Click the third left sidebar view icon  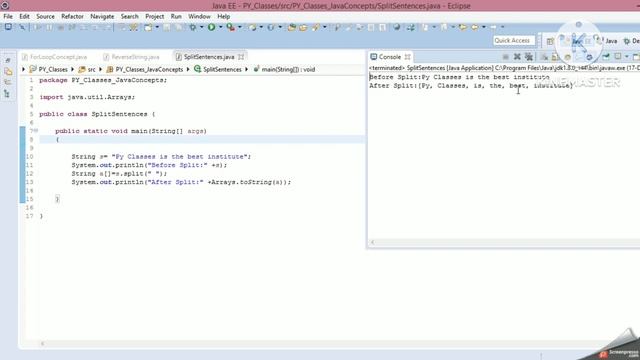[x=7, y=82]
